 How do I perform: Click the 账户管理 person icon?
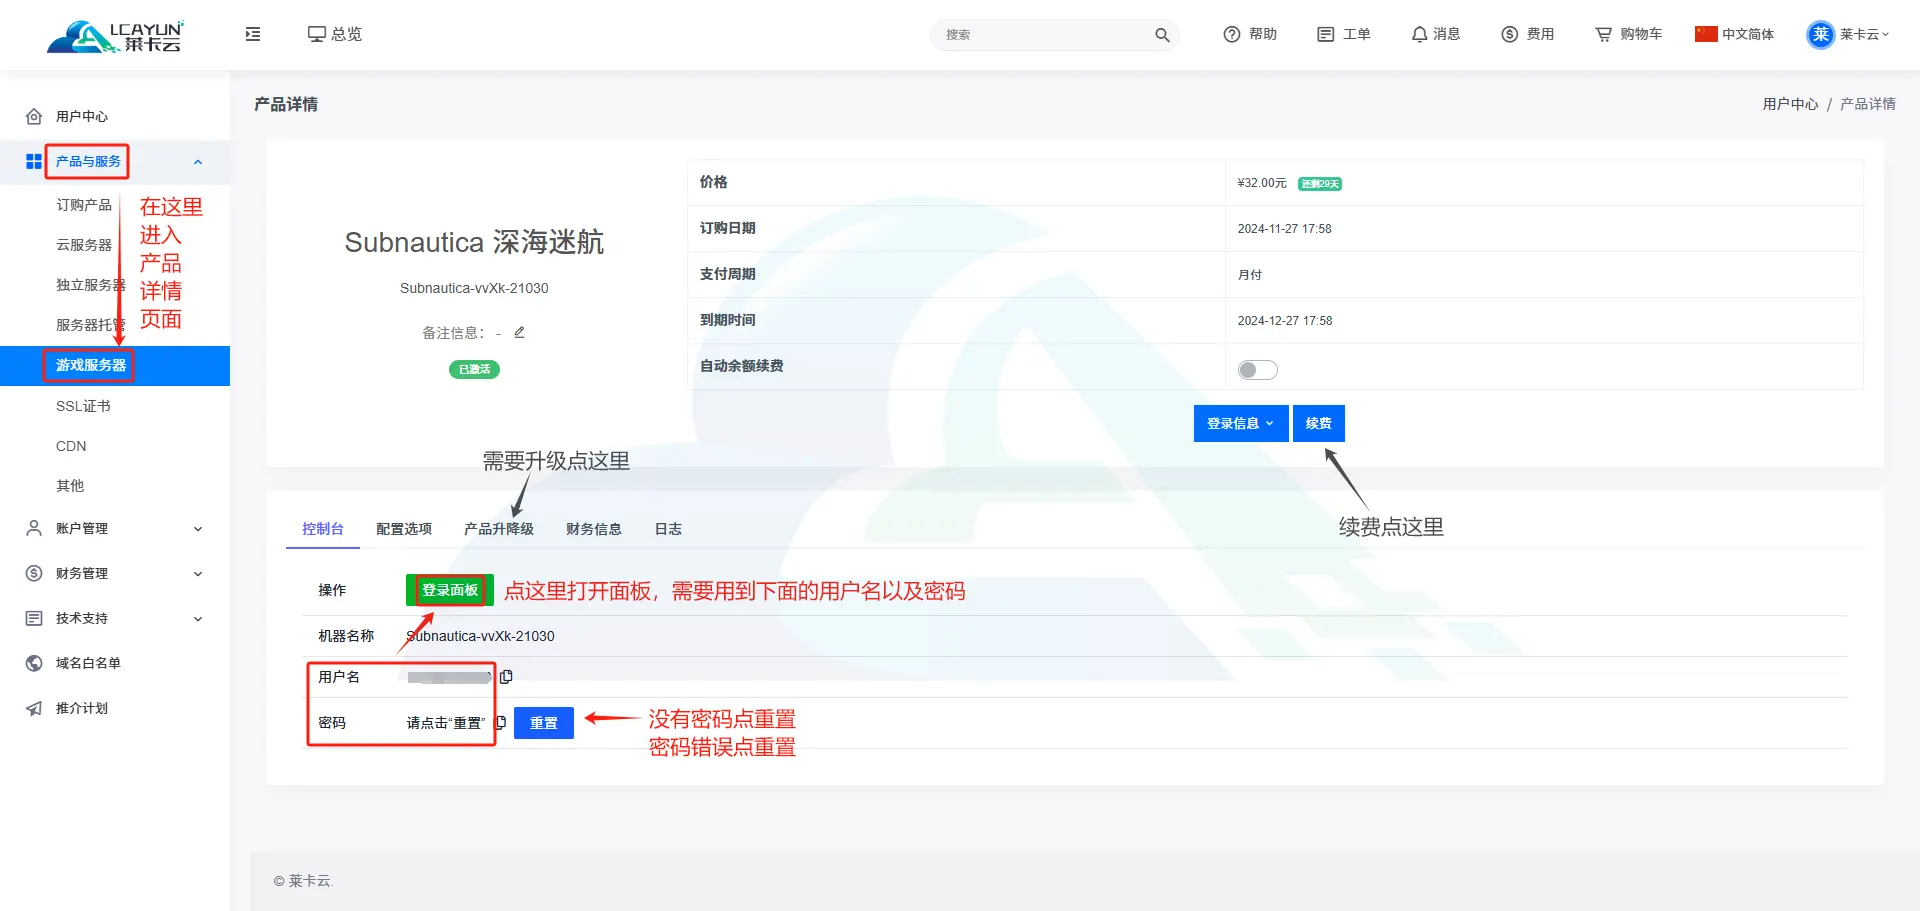[34, 528]
